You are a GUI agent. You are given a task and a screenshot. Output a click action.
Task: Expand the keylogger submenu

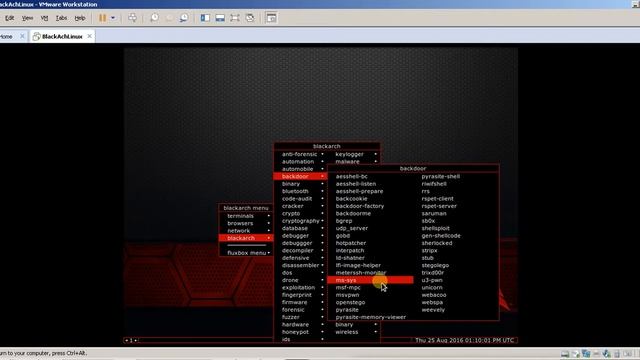353,154
